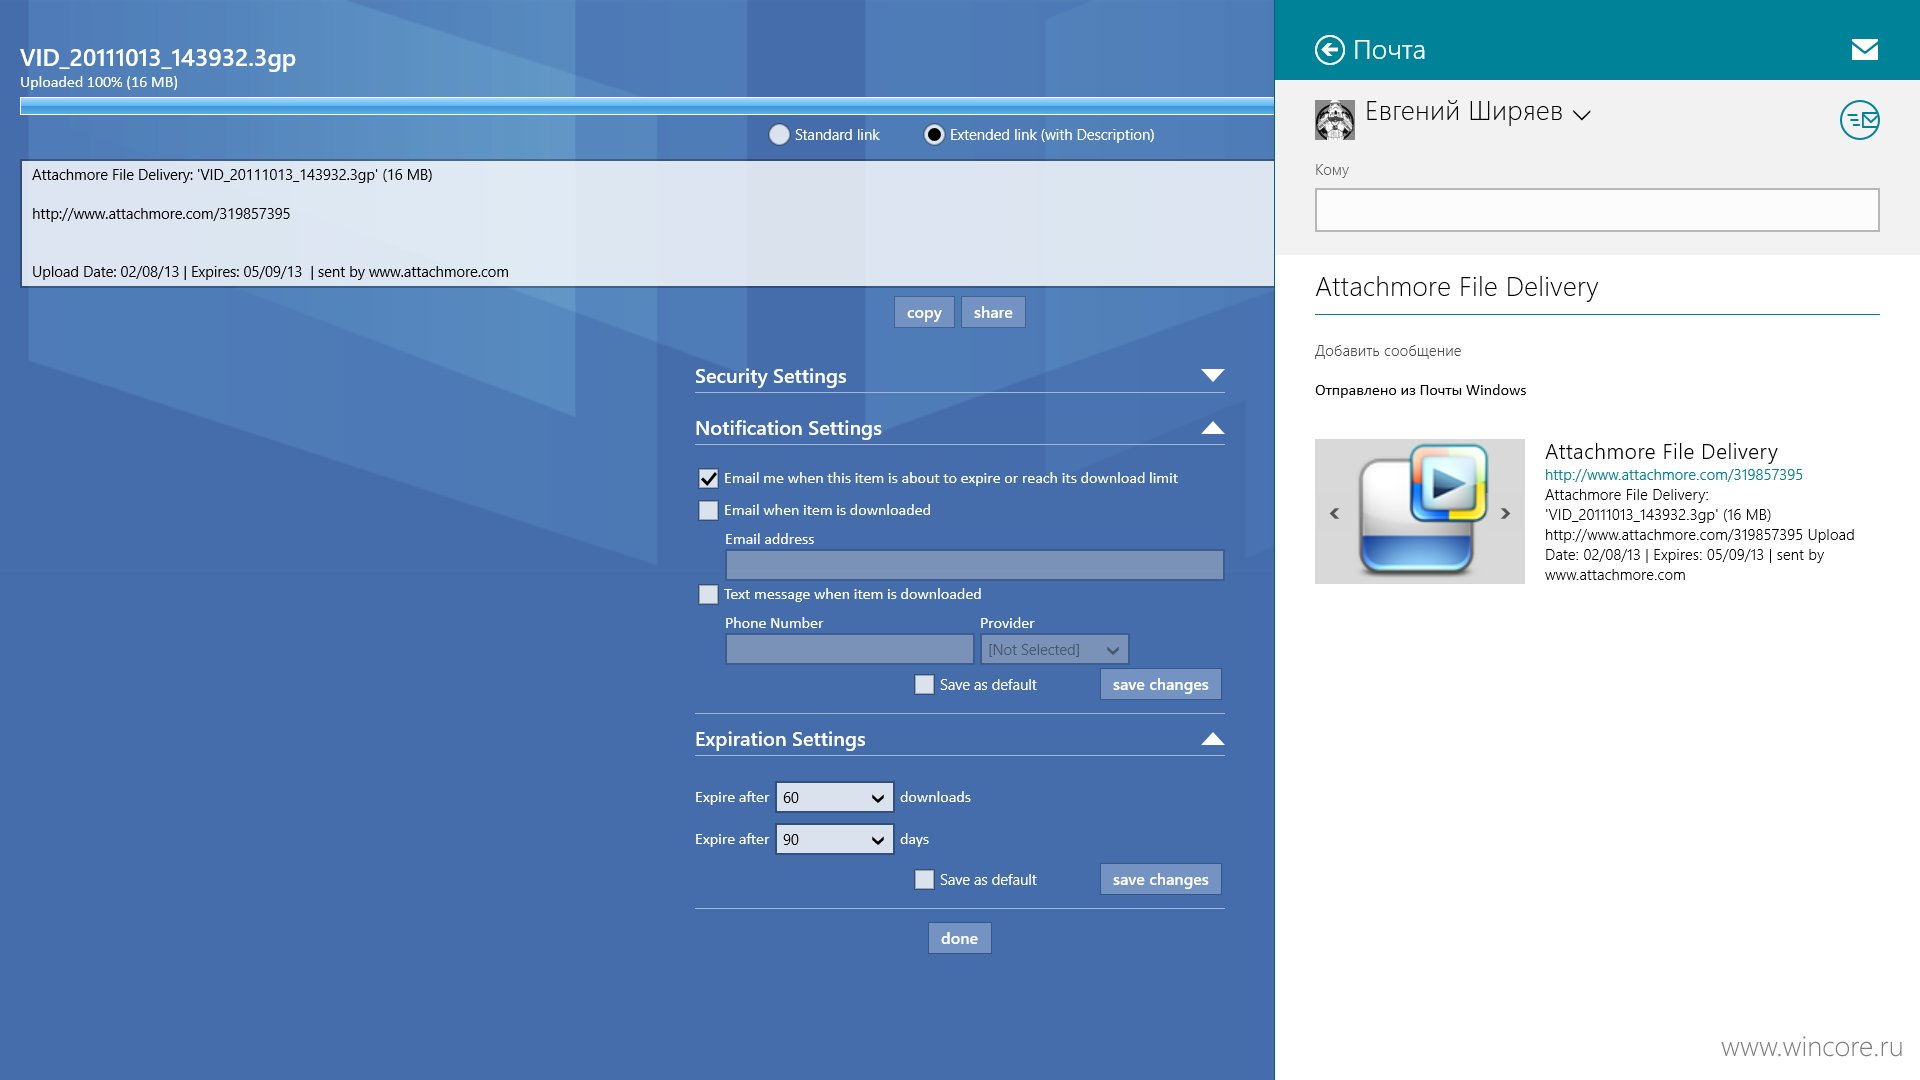Click the copy button
This screenshot has width=1920, height=1080.
click(924, 313)
